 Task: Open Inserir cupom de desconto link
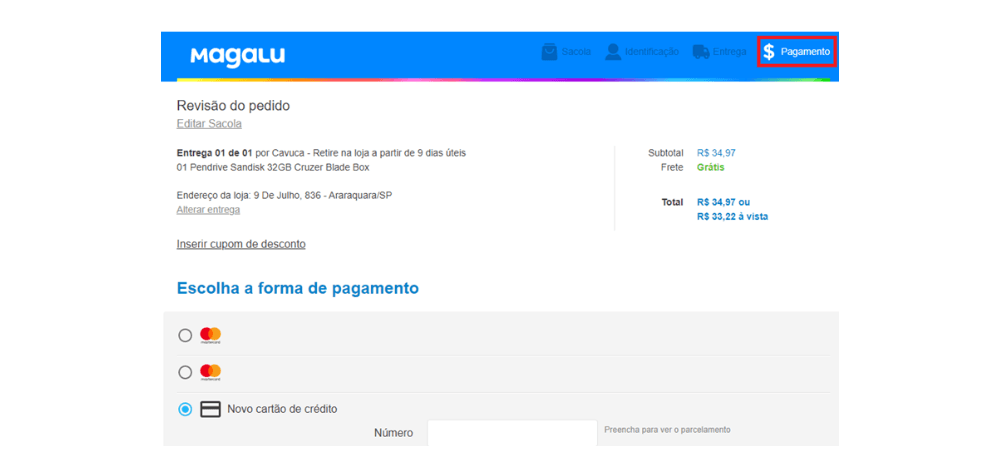tap(241, 244)
